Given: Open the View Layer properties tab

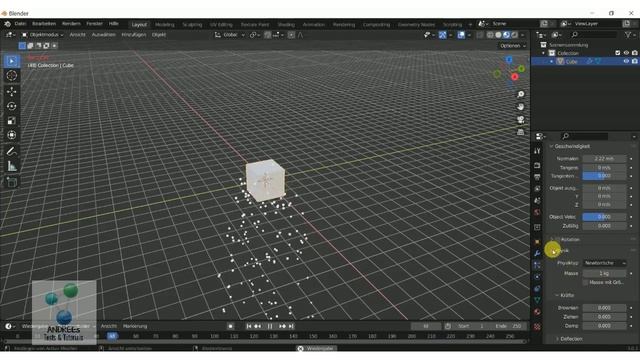Looking at the screenshot, I should tap(537, 189).
